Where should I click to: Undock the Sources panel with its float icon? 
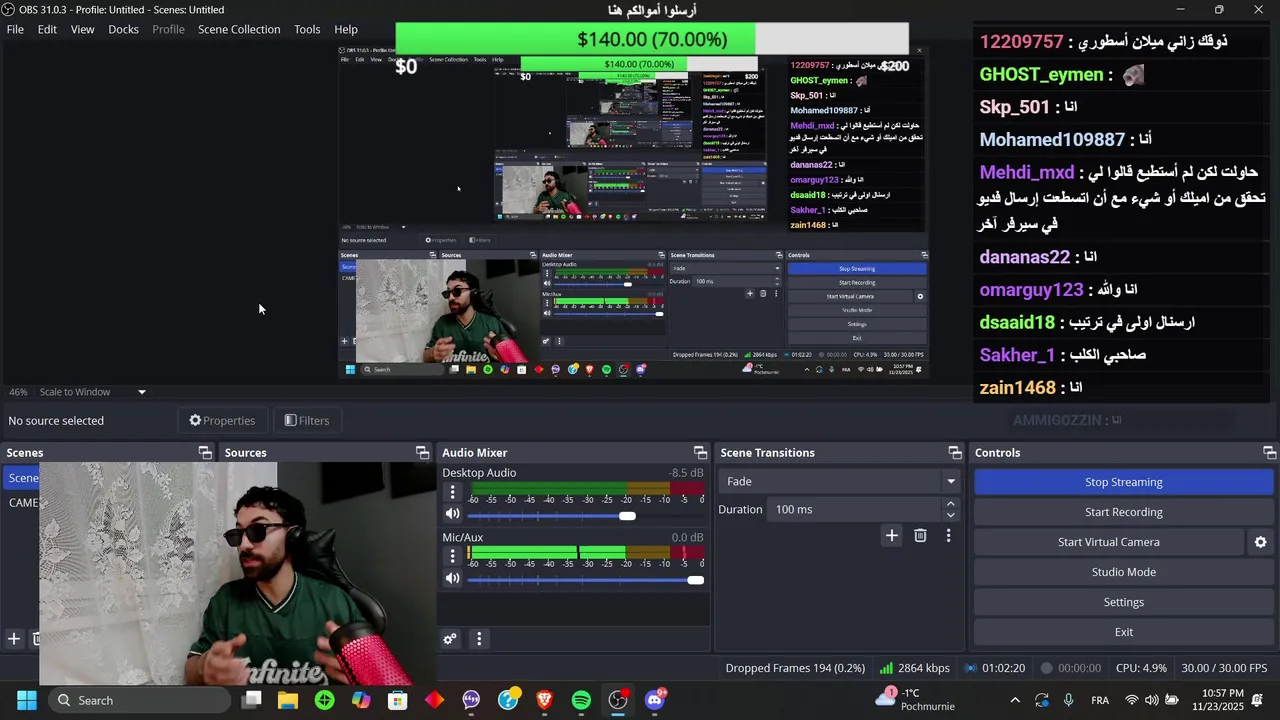[422, 453]
